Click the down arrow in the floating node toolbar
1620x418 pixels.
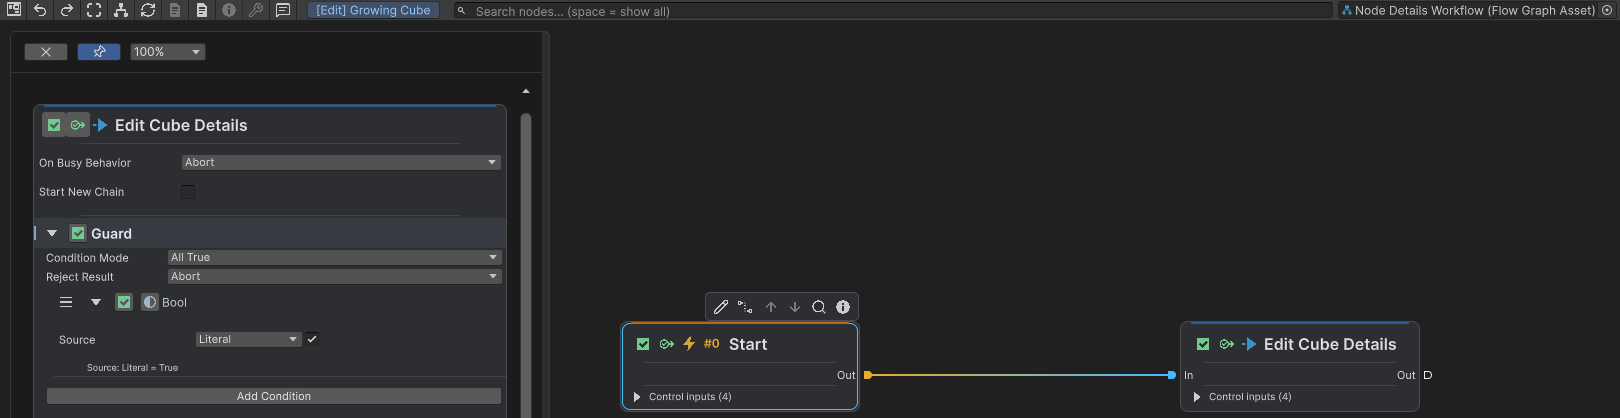[795, 307]
